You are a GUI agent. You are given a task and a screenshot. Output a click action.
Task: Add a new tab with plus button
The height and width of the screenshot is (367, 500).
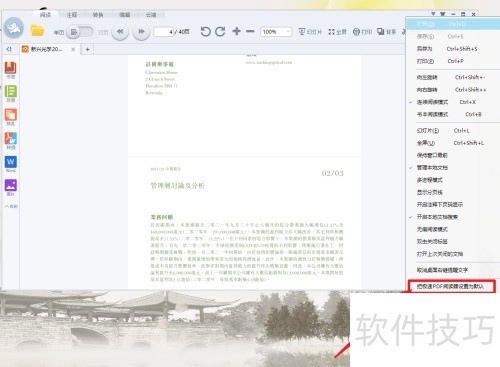click(x=87, y=49)
